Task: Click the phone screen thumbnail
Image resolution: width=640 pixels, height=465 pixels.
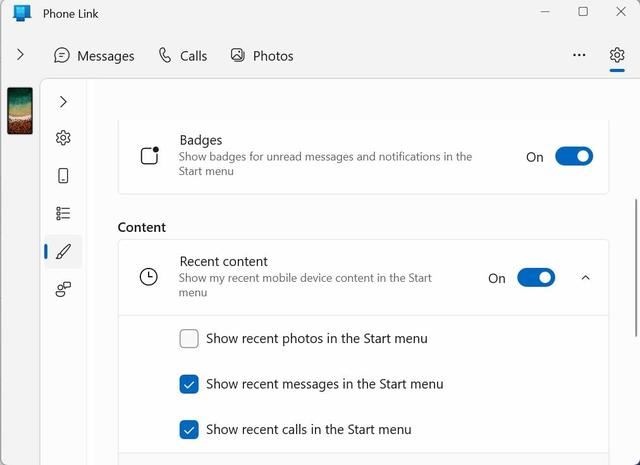Action: pos(20,110)
